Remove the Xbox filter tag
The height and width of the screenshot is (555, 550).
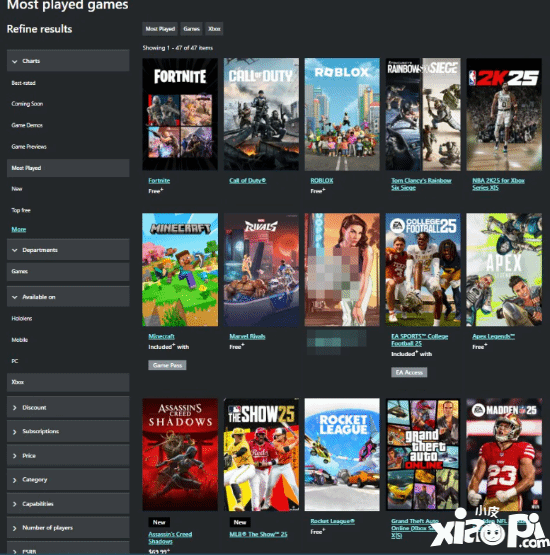214,29
